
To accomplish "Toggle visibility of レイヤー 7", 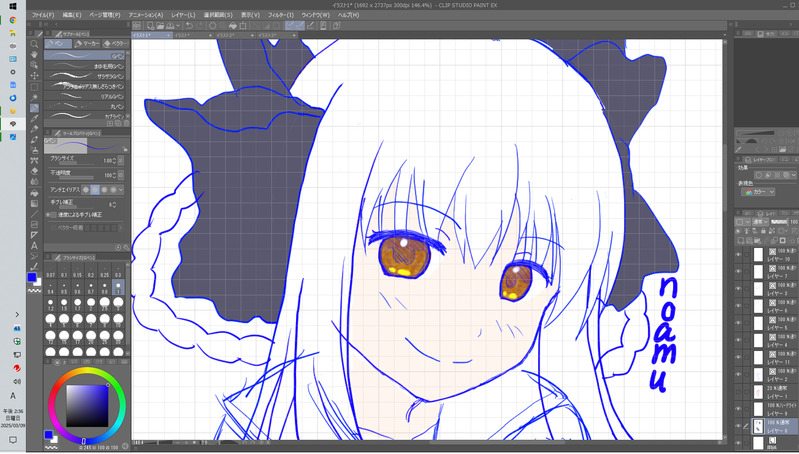I will click(x=738, y=272).
